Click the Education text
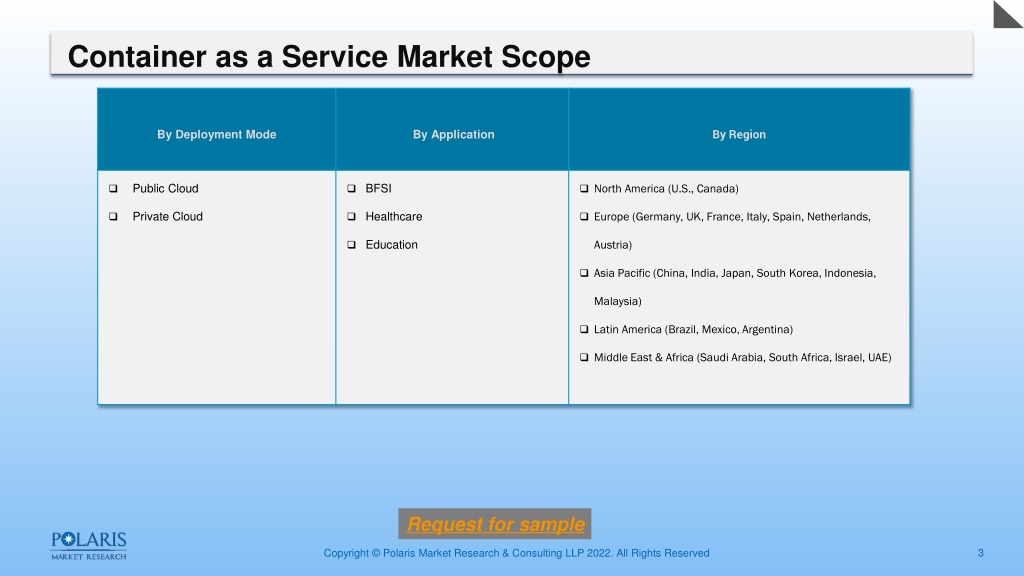Viewport: 1024px width, 576px height. click(391, 244)
